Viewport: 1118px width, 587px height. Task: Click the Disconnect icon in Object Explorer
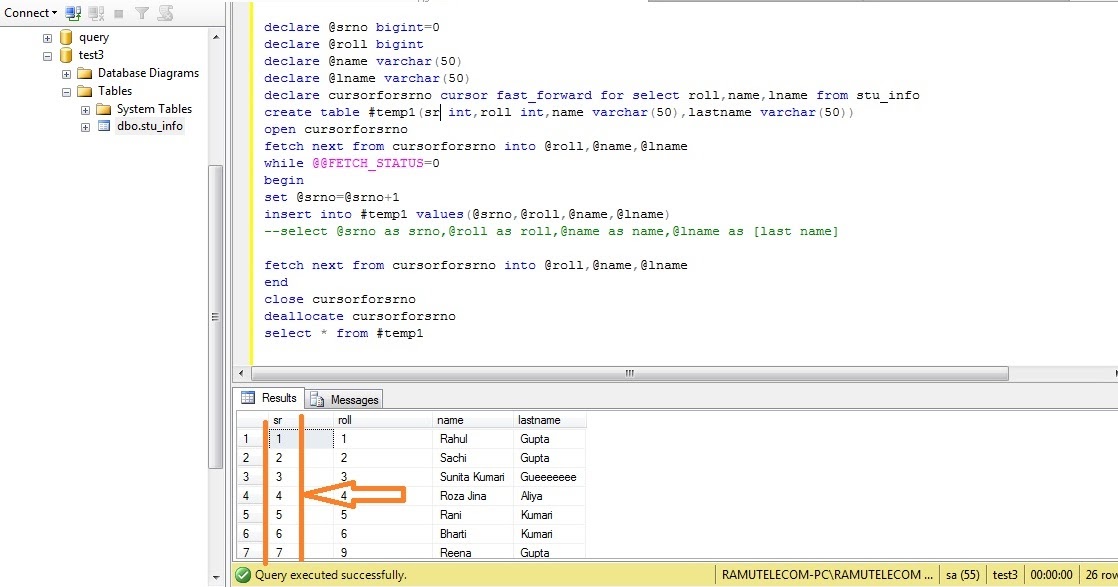96,13
